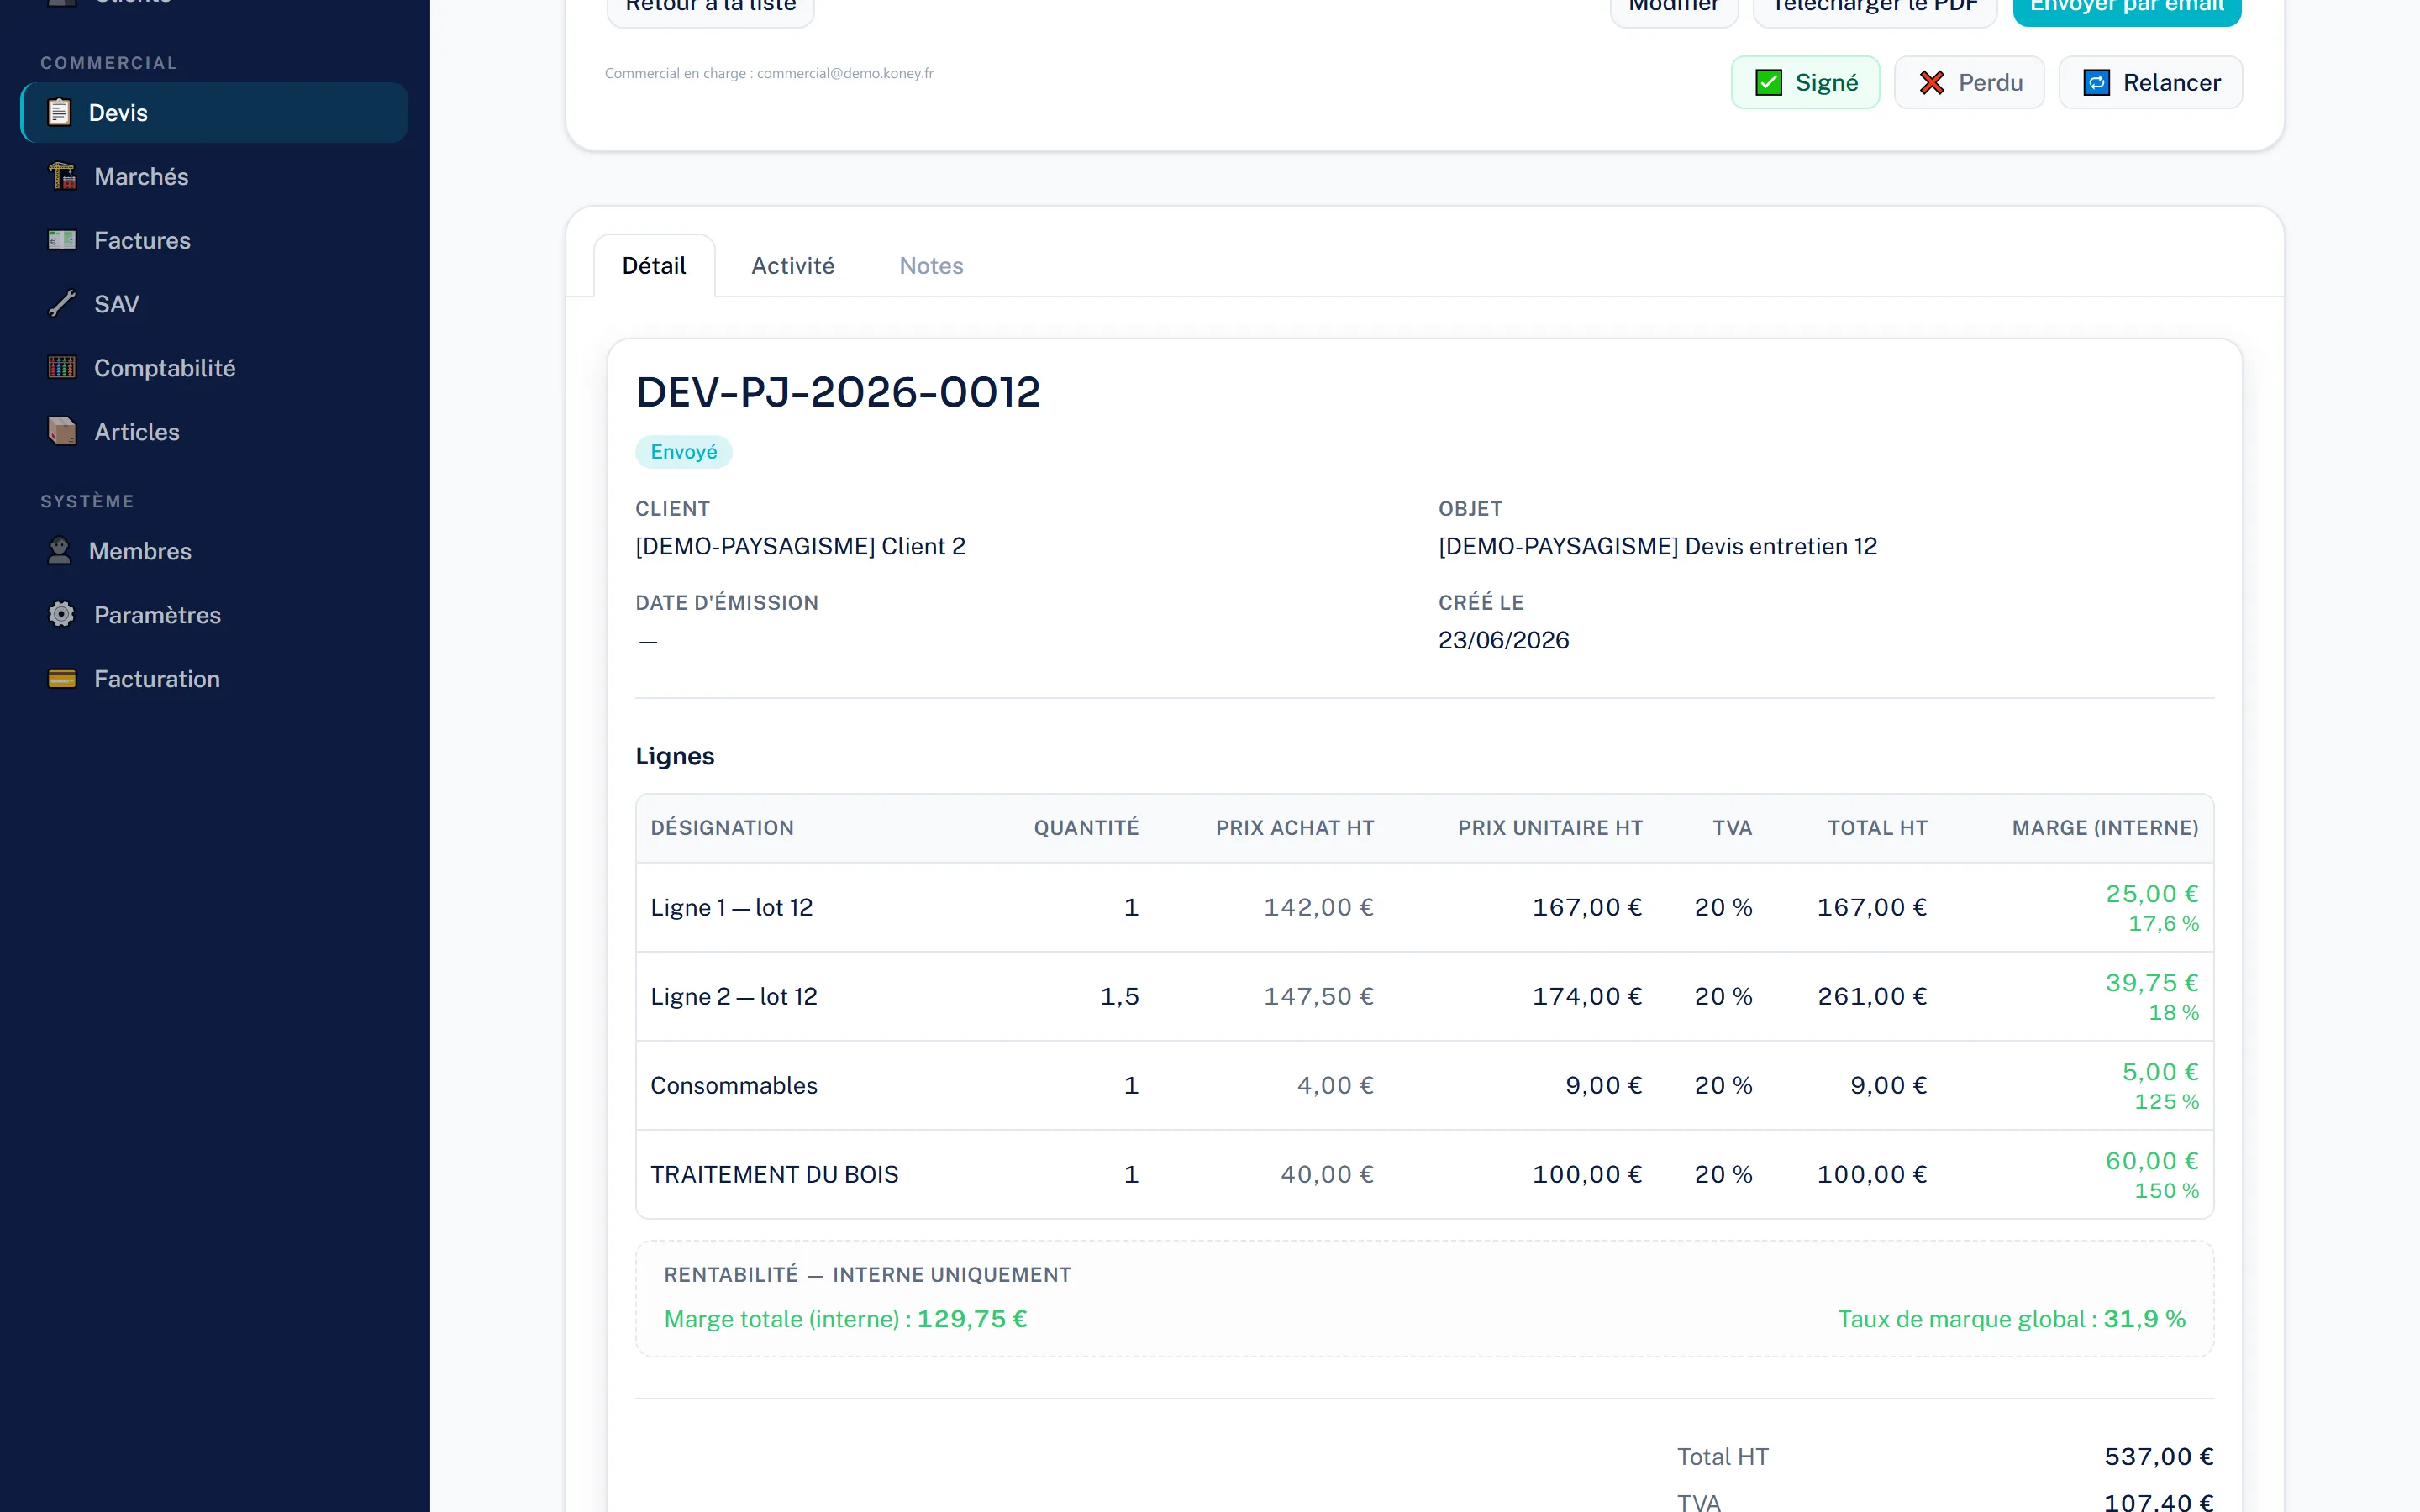Click the Envoyé status badge
Image resolution: width=2420 pixels, height=1512 pixels.
[684, 452]
